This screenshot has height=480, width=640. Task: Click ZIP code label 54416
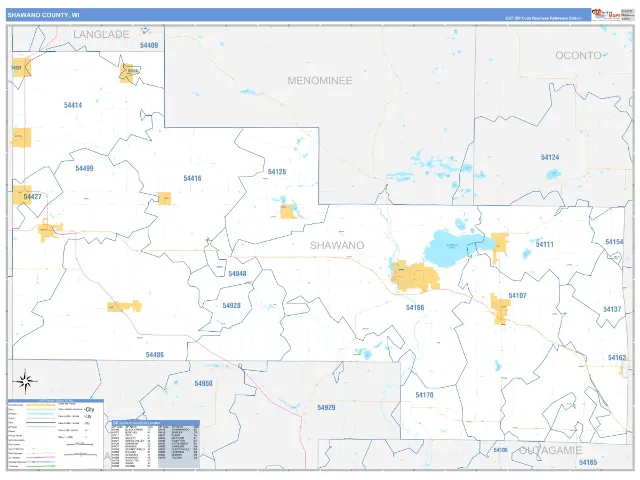click(x=192, y=178)
